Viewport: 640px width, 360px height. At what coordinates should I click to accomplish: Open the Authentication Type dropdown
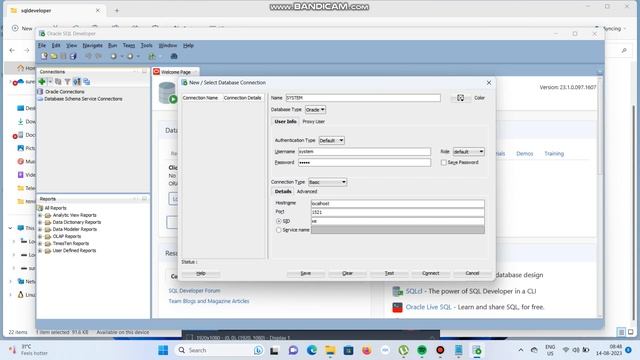(331, 140)
